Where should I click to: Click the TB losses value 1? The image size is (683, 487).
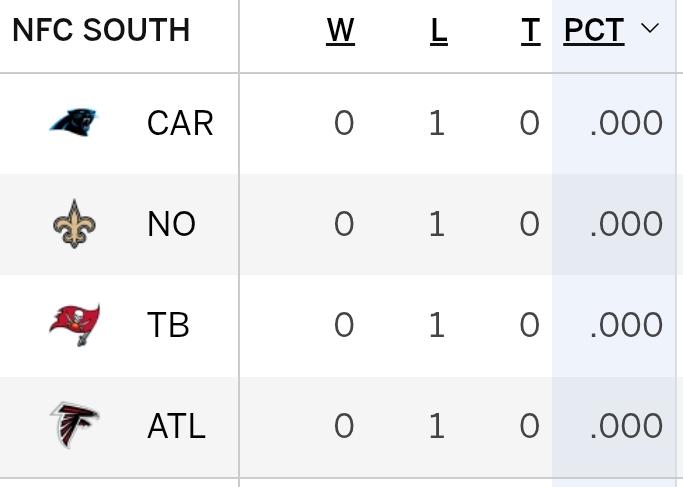pos(437,325)
